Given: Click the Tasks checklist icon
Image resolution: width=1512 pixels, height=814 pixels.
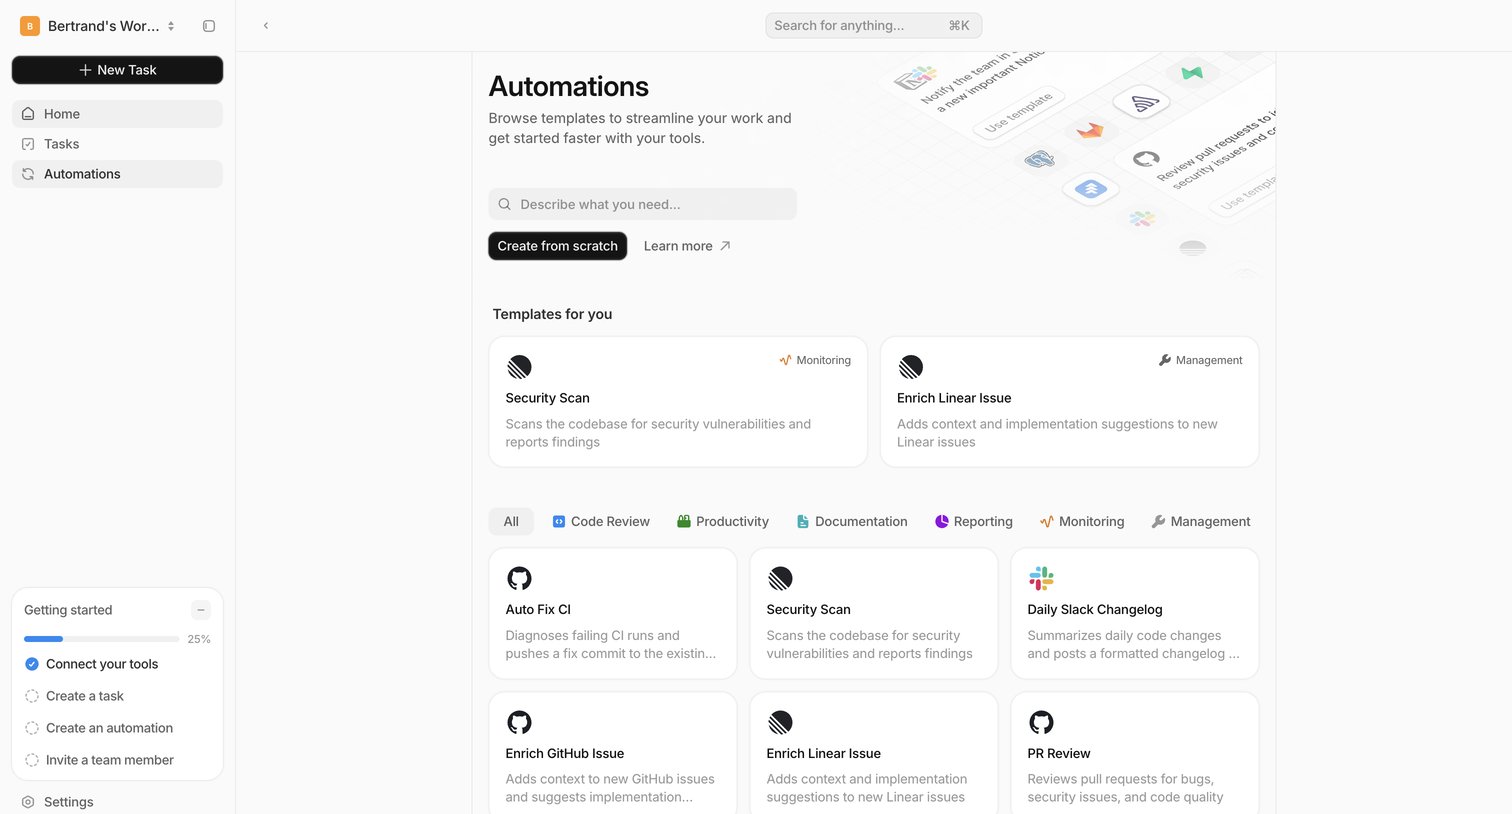Looking at the screenshot, I should coord(28,144).
